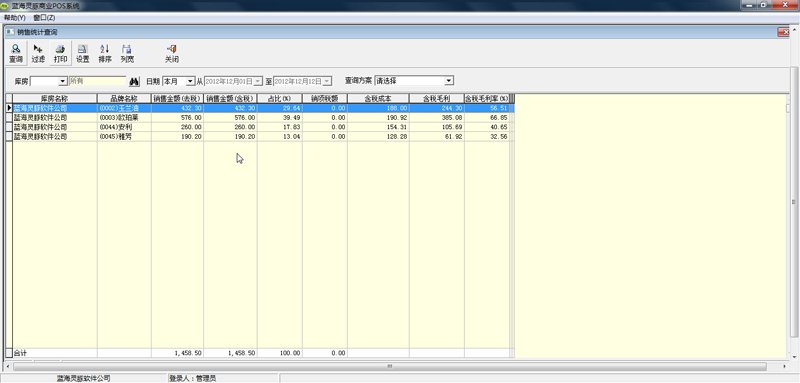The width and height of the screenshot is (800, 383).
Task: Click the 17.83 percentage cell
Action: (x=280, y=127)
